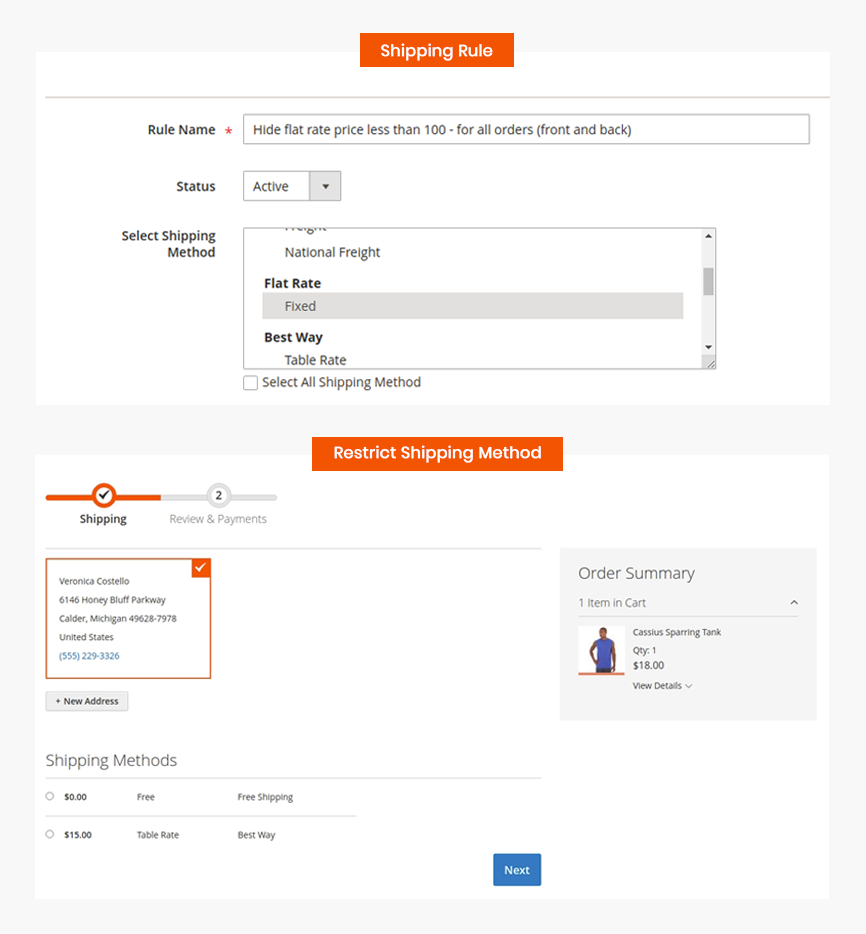Select the $0.00 Free Shipping radio button
The height and width of the screenshot is (934, 866).
[x=50, y=796]
